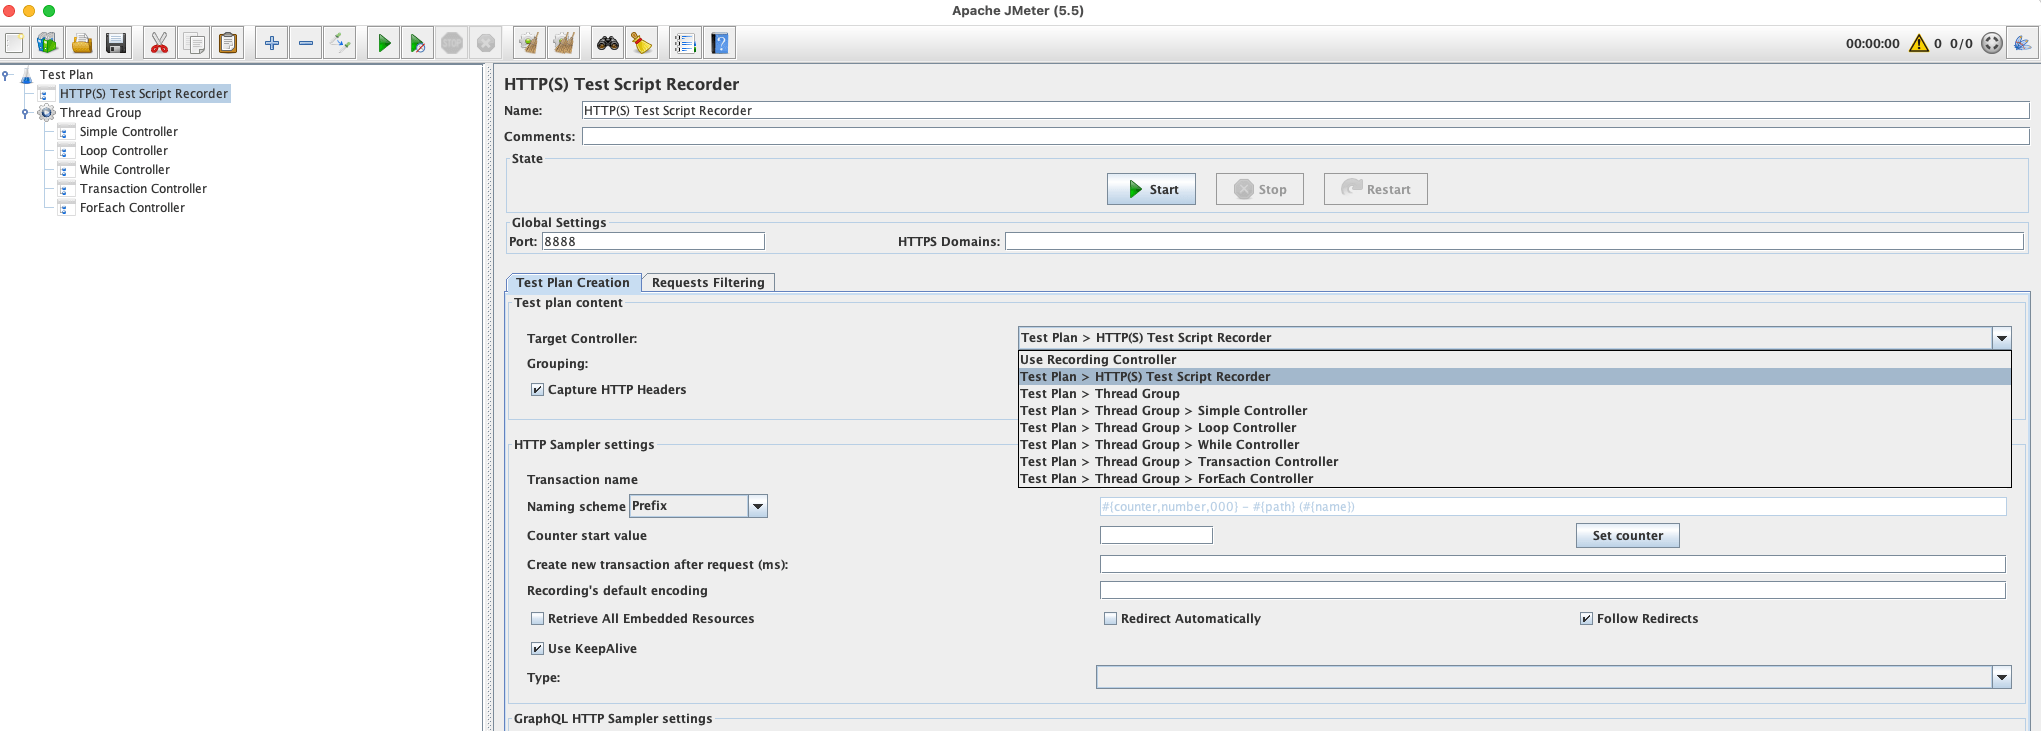Choose Use Recording Controller option
The width and height of the screenshot is (2041, 731).
pyautogui.click(x=1514, y=360)
